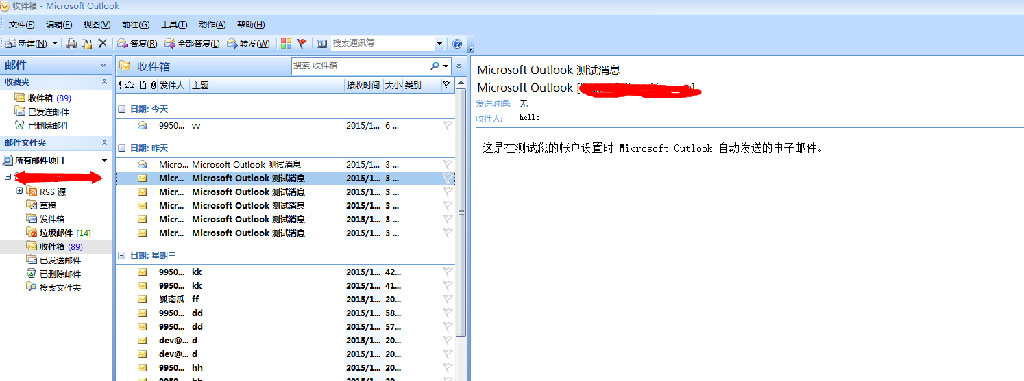
Task: Click the Delete X icon in toolbar
Action: 102,44
